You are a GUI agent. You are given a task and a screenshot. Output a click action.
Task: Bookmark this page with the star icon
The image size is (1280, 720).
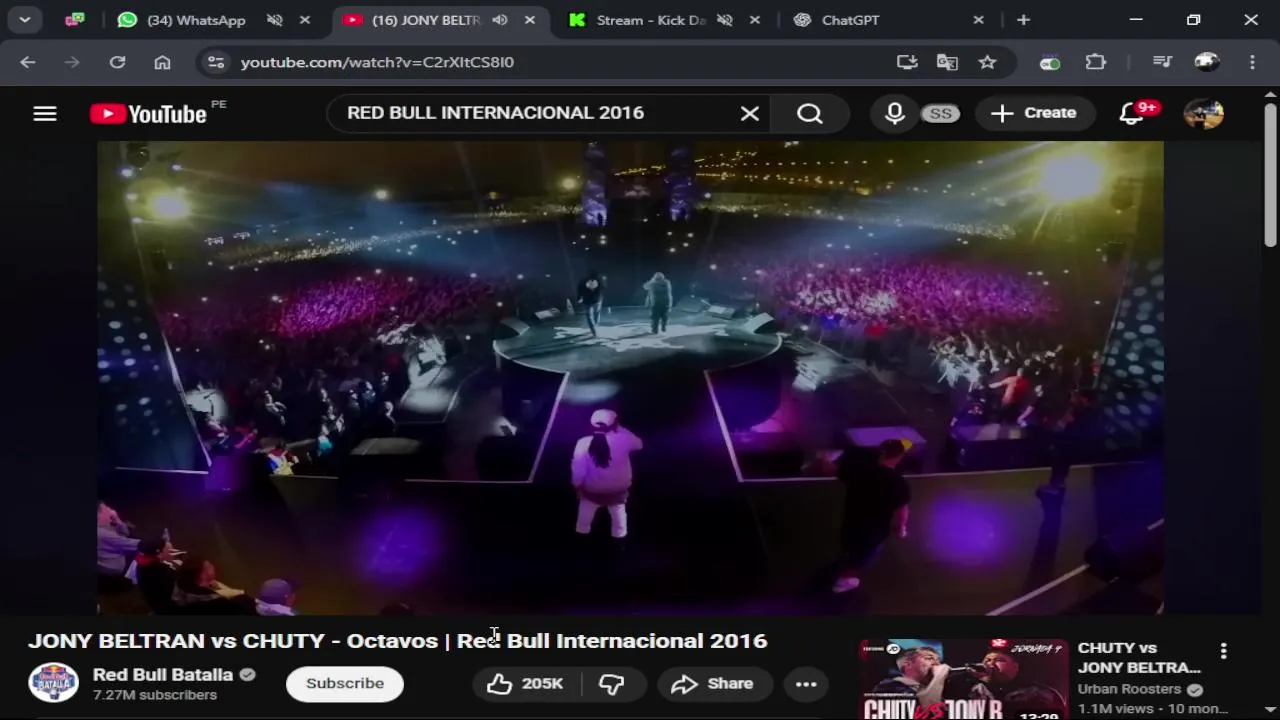[x=987, y=62]
